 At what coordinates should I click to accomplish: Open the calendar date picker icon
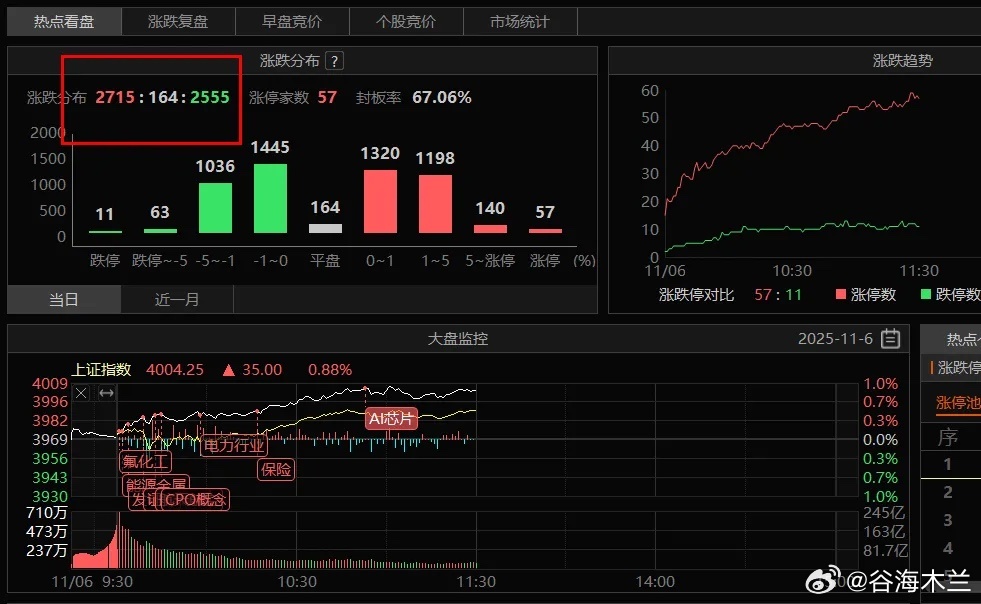pos(890,339)
